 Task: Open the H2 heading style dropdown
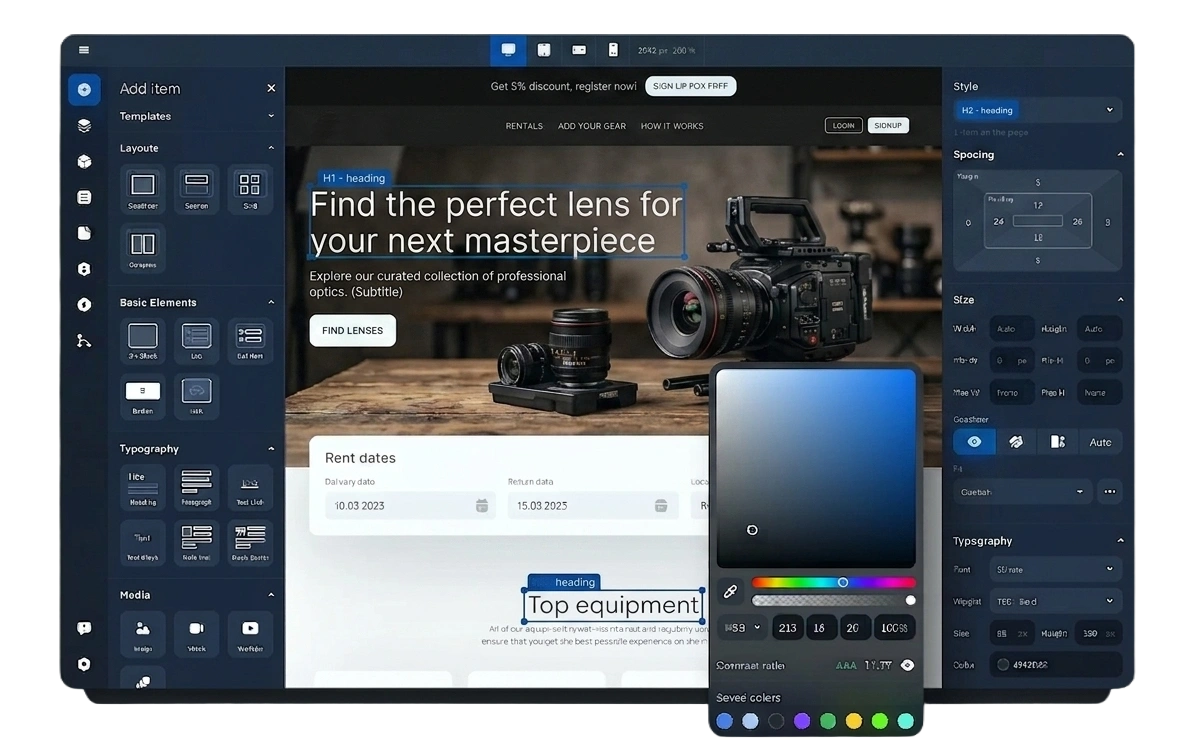pyautogui.click(x=1037, y=110)
